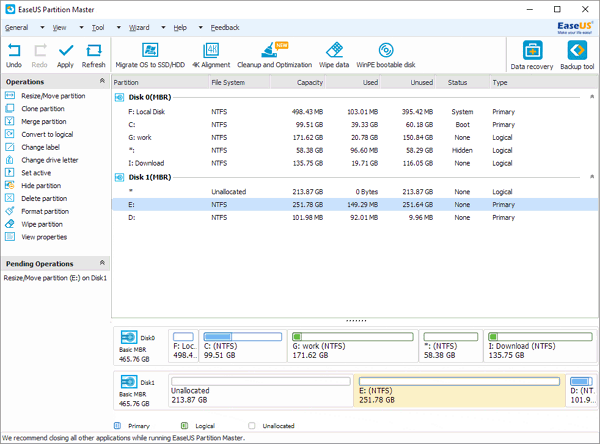Open the dropdown arrow next to View

point(81,28)
